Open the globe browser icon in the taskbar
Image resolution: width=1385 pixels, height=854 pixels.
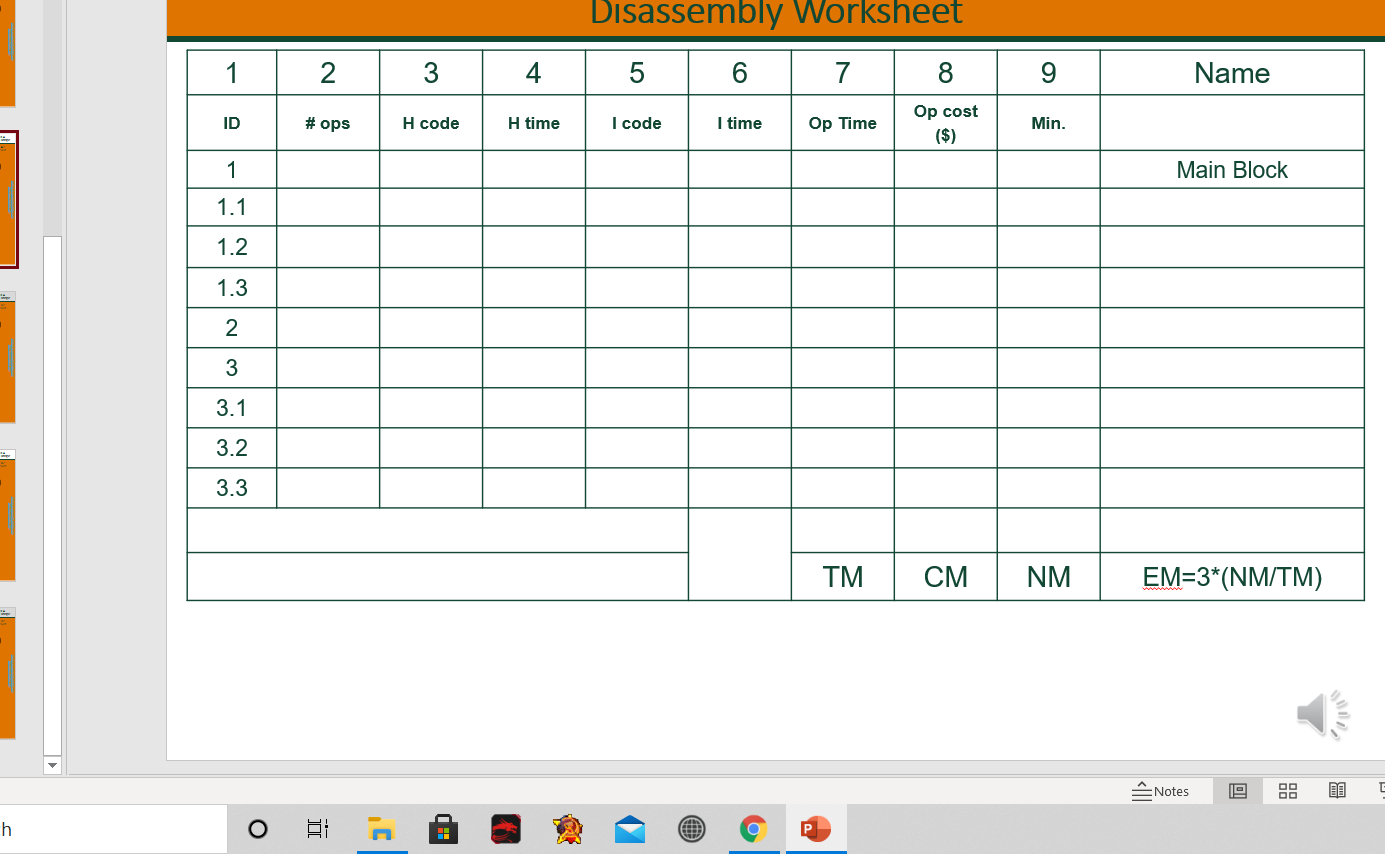point(691,828)
